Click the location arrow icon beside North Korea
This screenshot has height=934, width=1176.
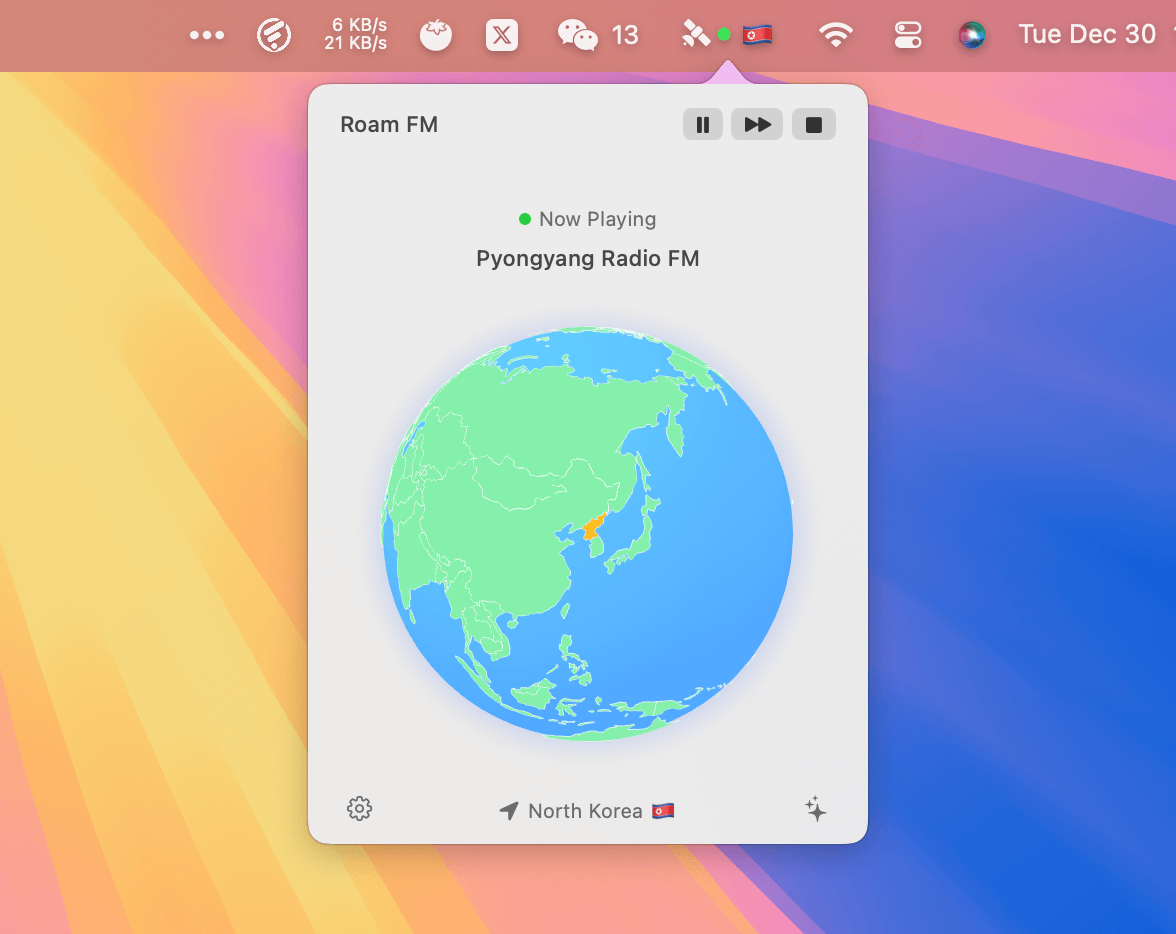click(509, 811)
